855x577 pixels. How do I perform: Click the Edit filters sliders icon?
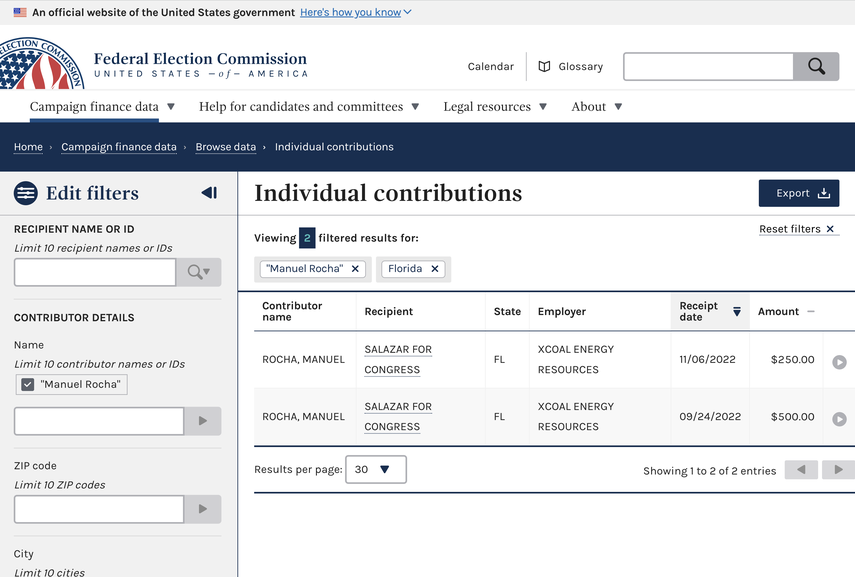point(24,192)
